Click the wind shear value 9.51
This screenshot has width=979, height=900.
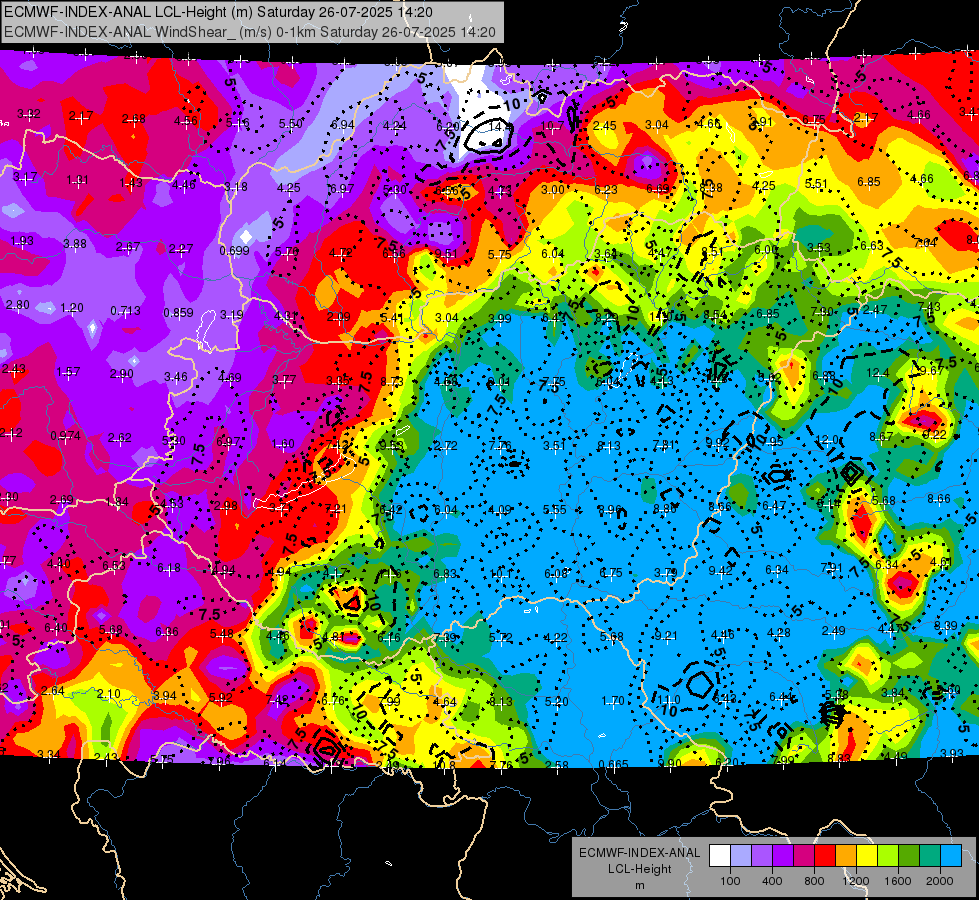click(x=446, y=254)
